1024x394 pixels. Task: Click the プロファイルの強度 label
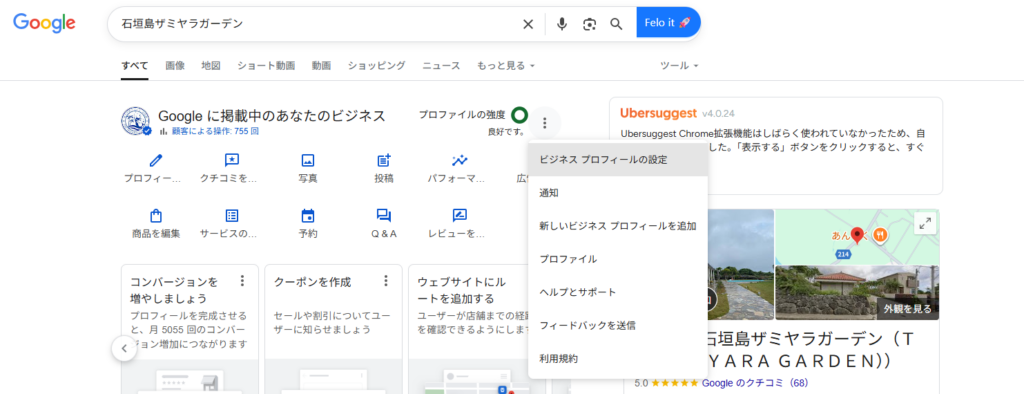(462, 115)
